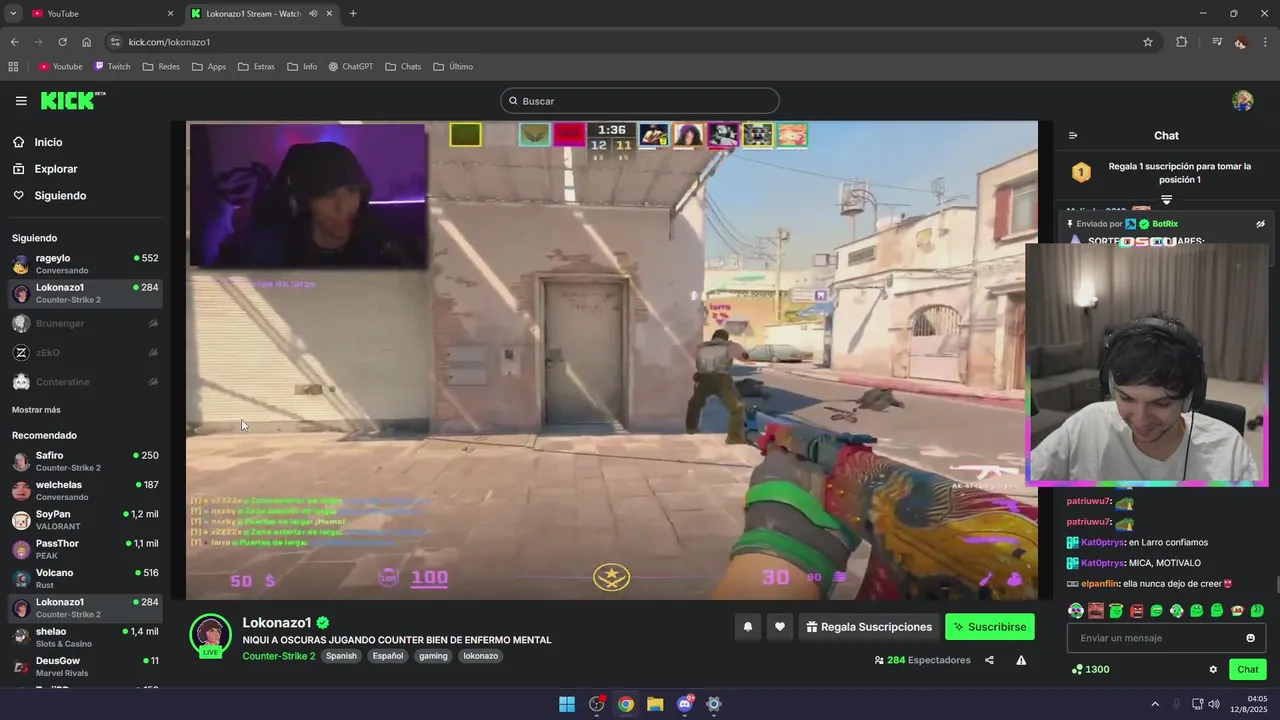Open chat settings gear
Viewport: 1280px width, 720px height.
pos(1213,670)
